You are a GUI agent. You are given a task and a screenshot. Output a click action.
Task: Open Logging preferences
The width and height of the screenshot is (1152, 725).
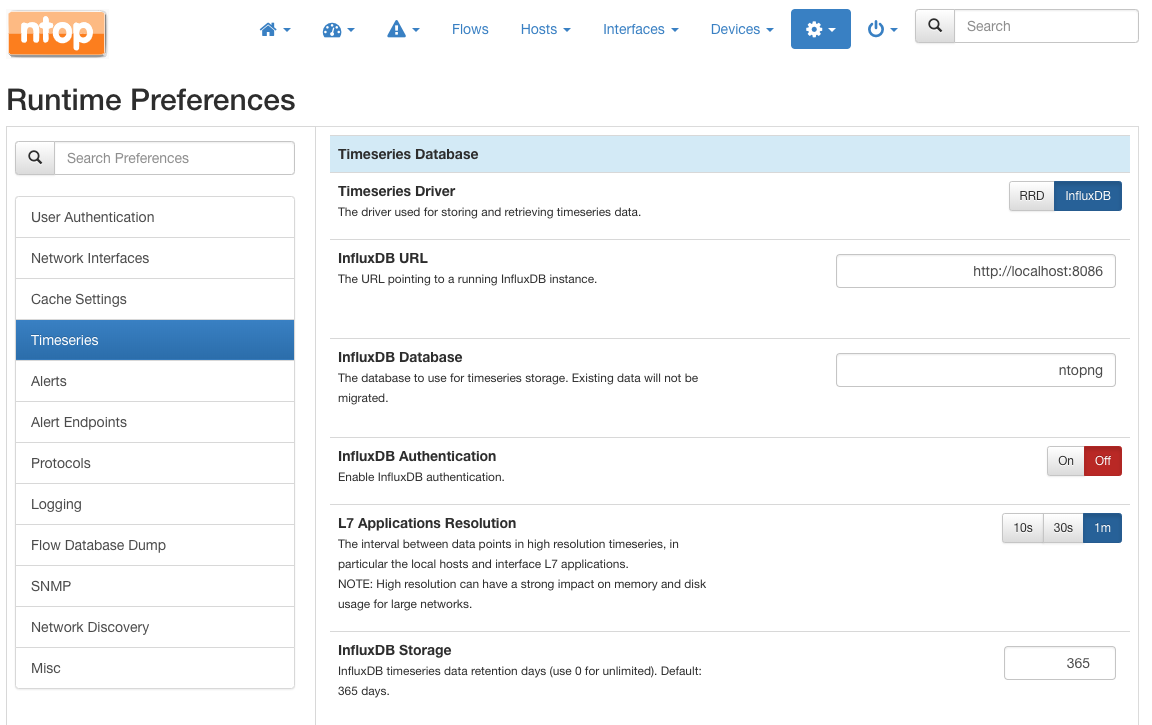(x=155, y=505)
